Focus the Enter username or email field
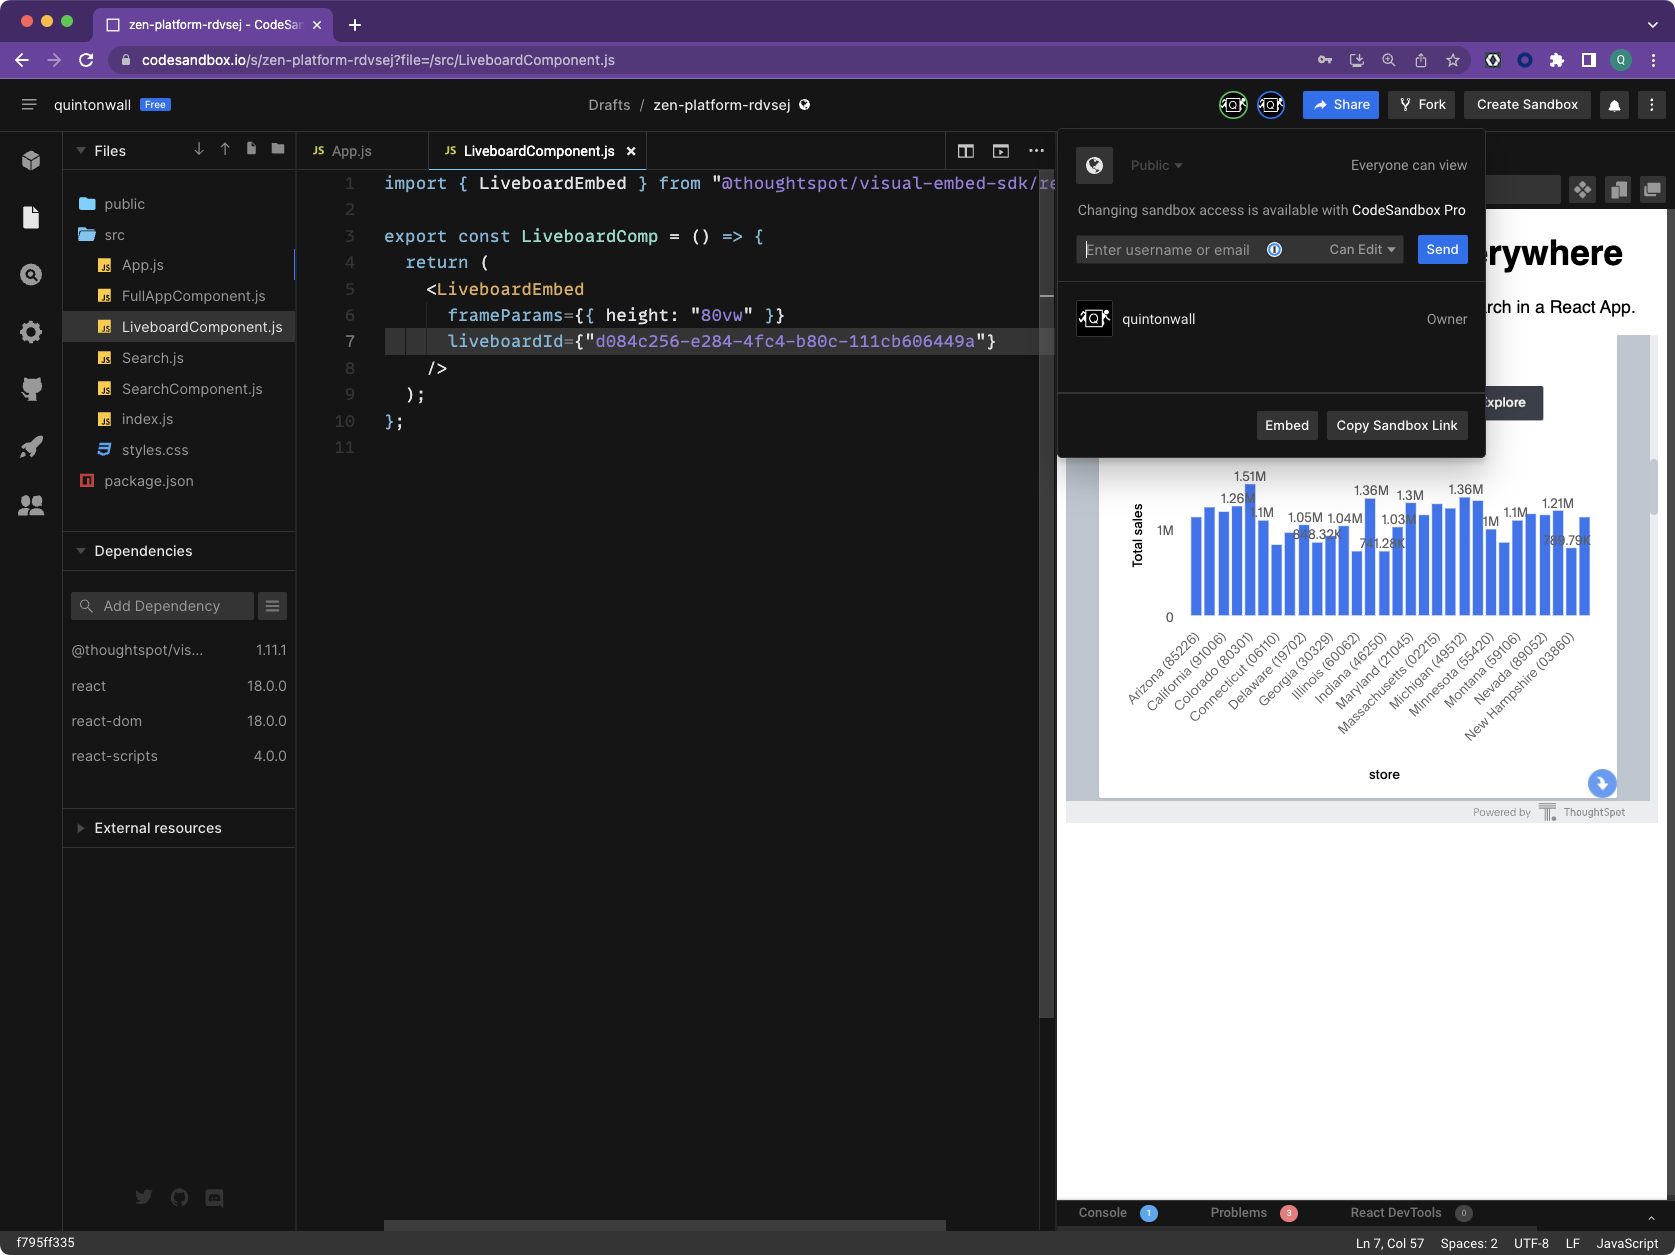 pyautogui.click(x=1170, y=250)
